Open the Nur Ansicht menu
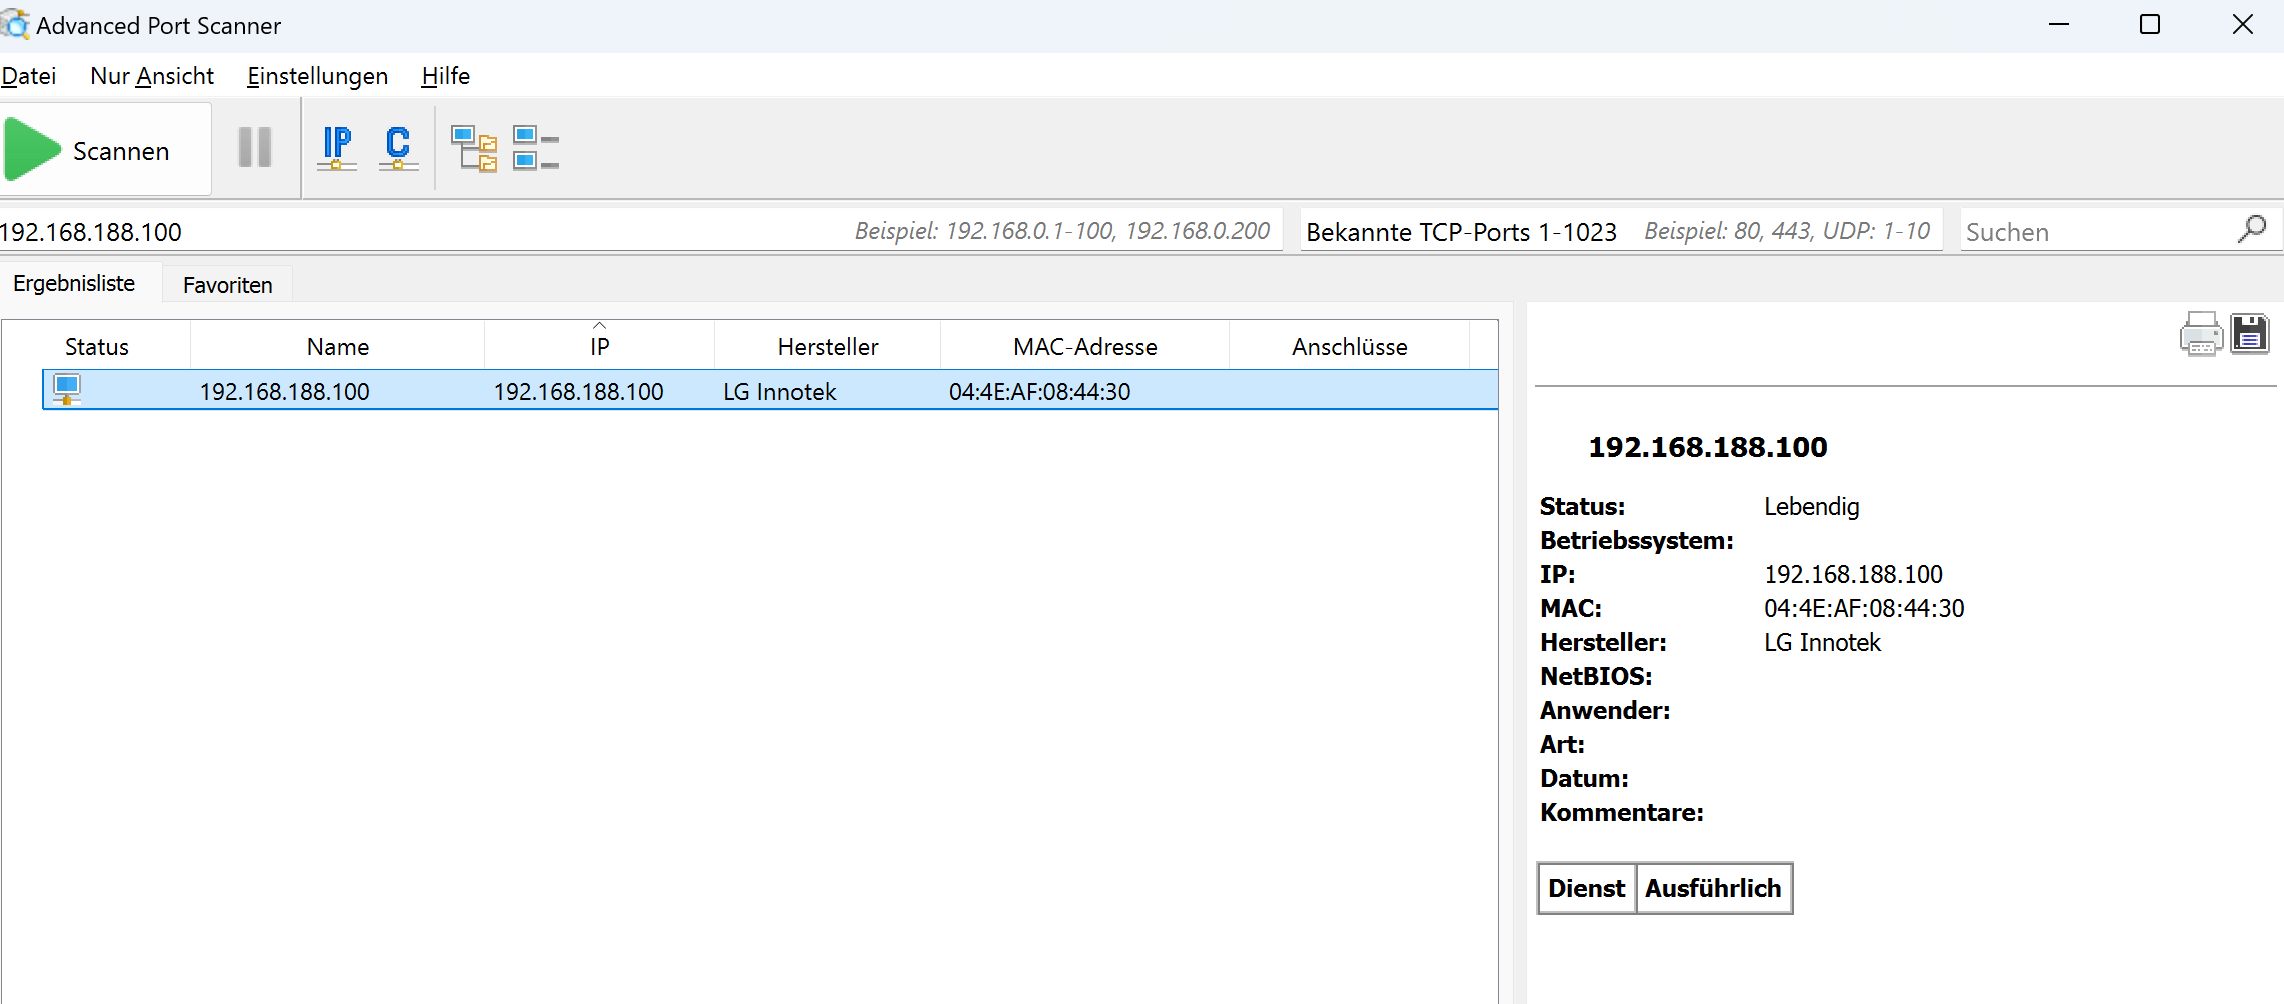Screen dimensions: 2284x1004 (152, 76)
